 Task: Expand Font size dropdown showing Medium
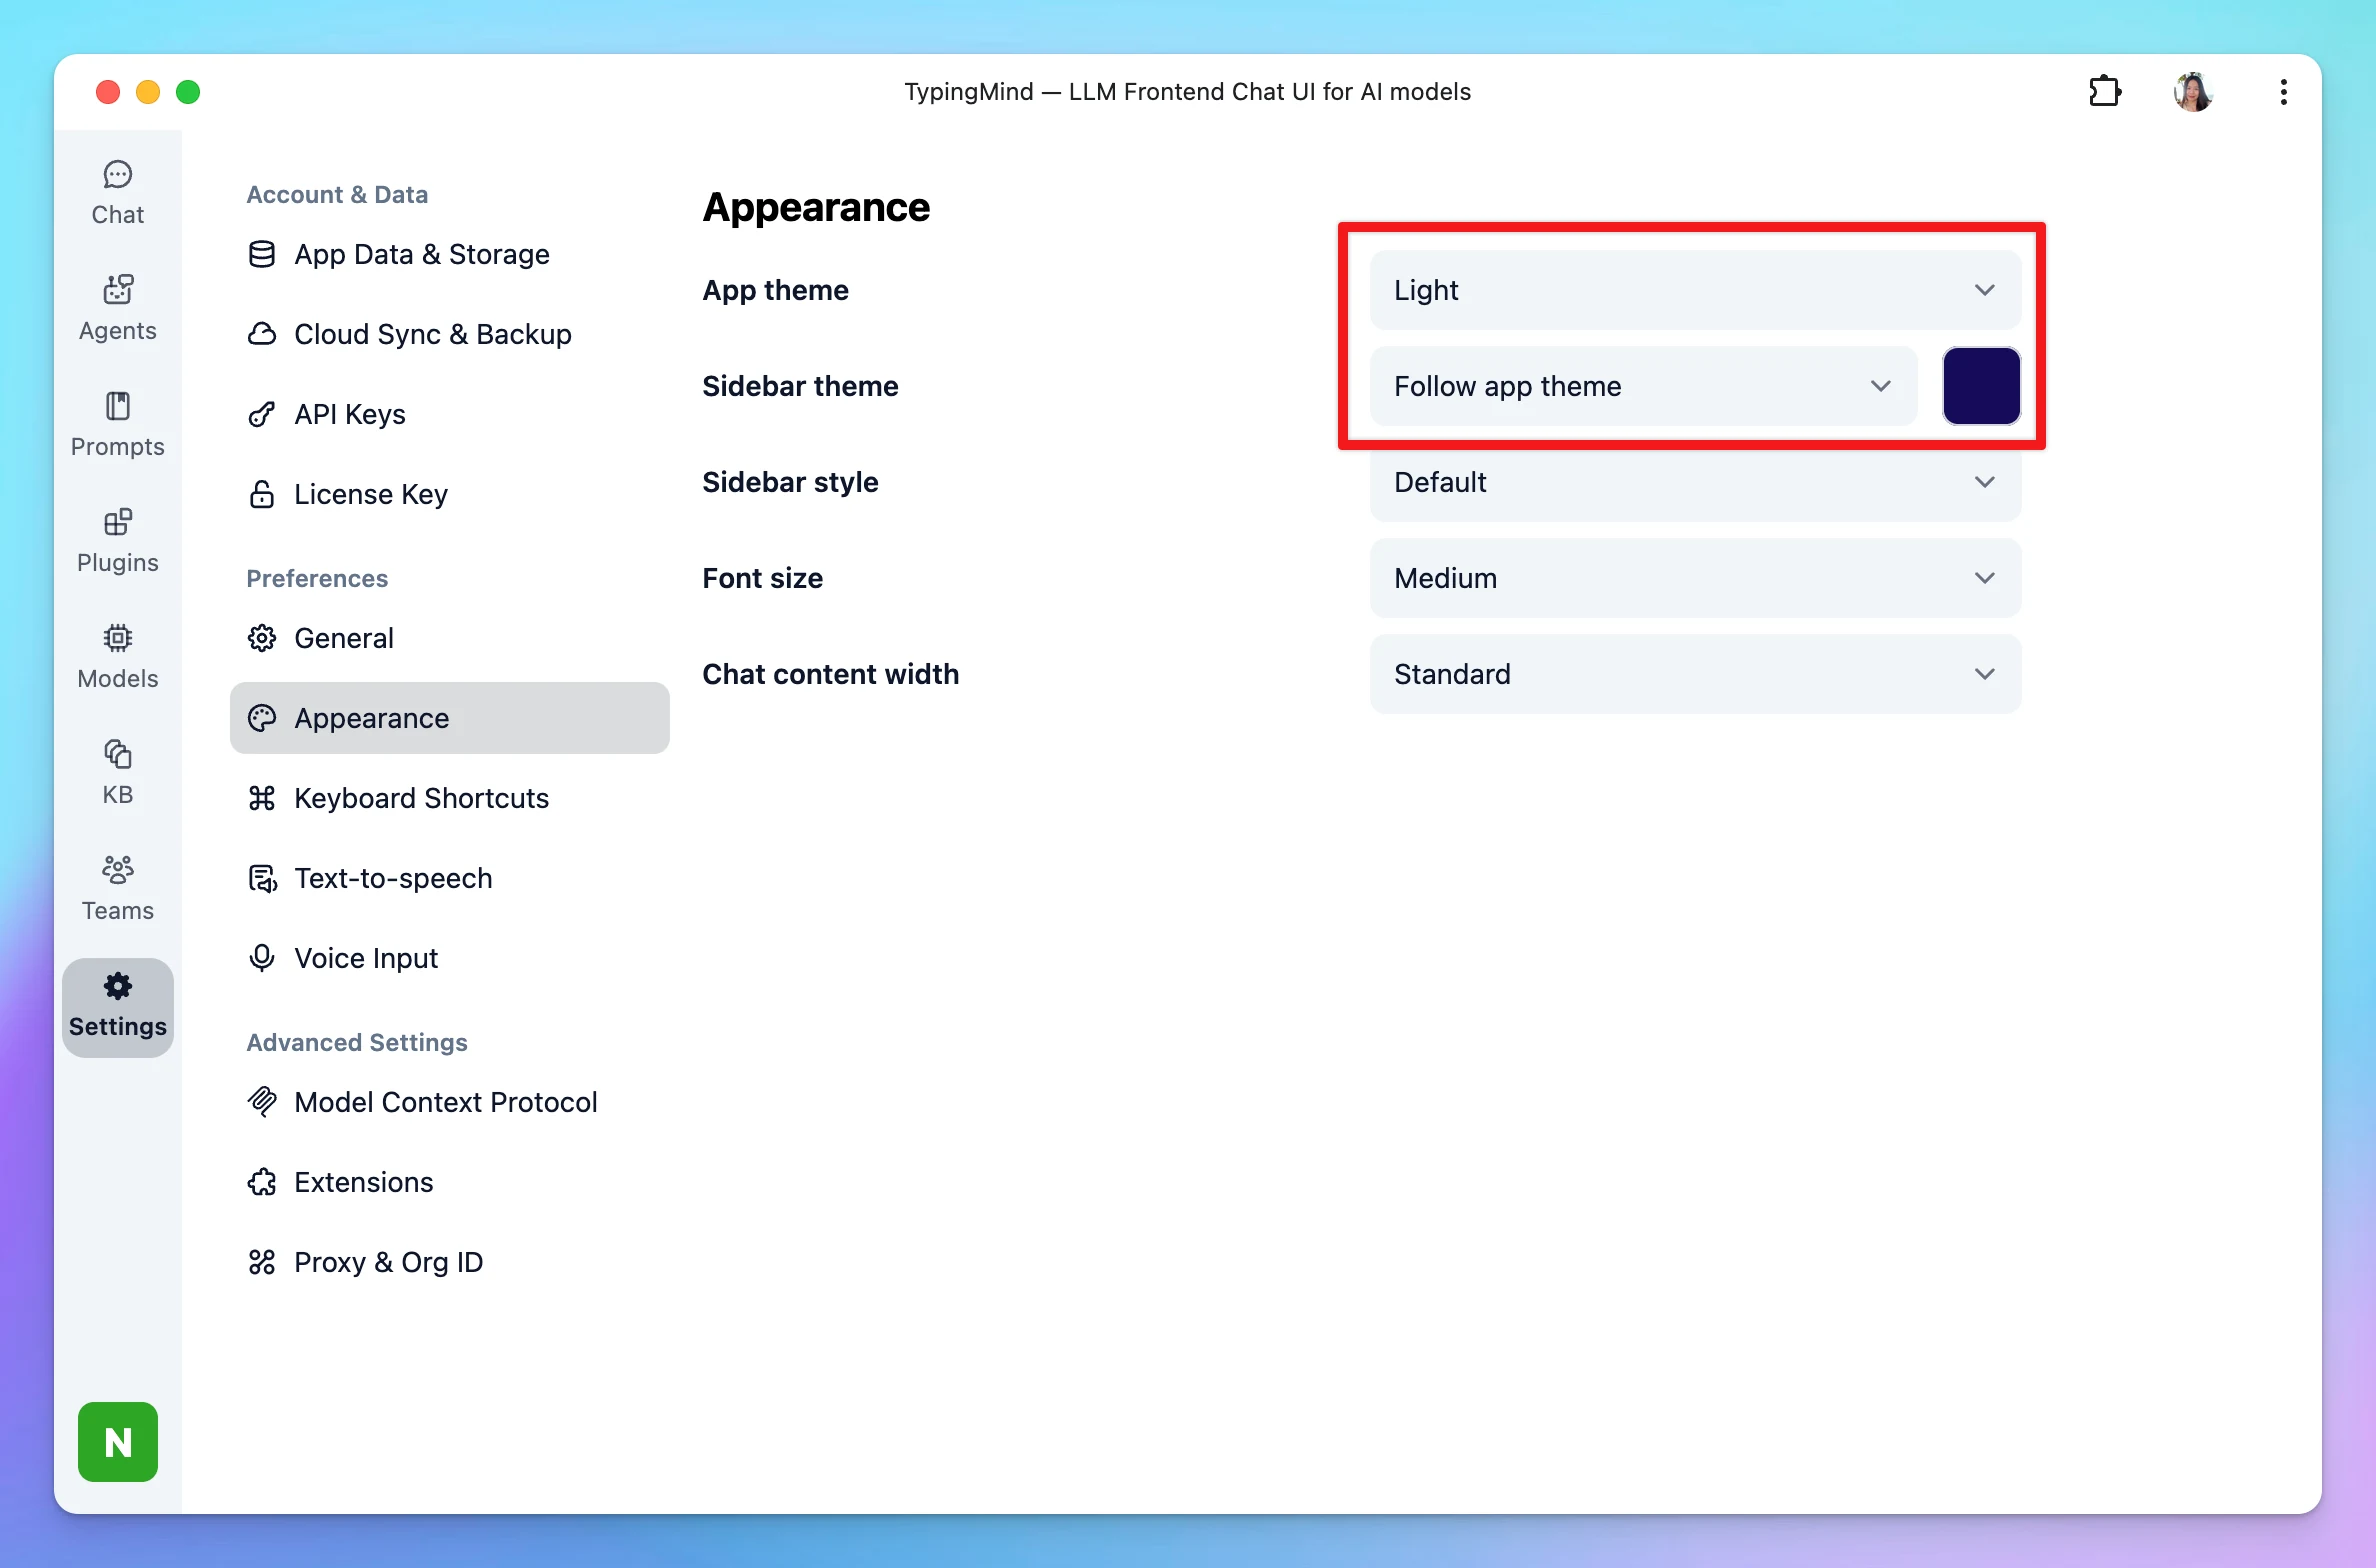click(x=1695, y=578)
